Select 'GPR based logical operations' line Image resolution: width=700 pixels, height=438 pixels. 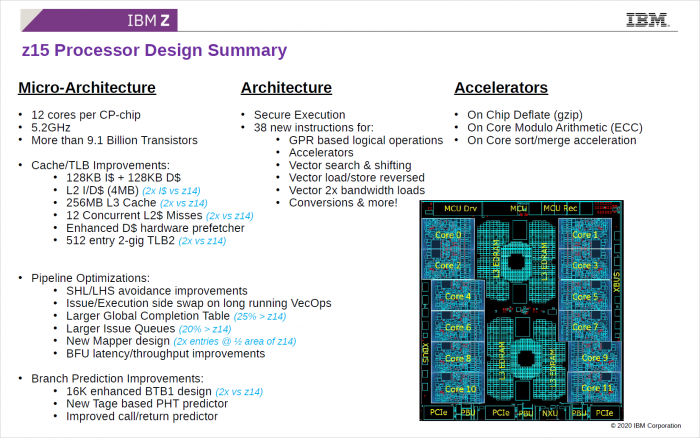[x=366, y=140]
